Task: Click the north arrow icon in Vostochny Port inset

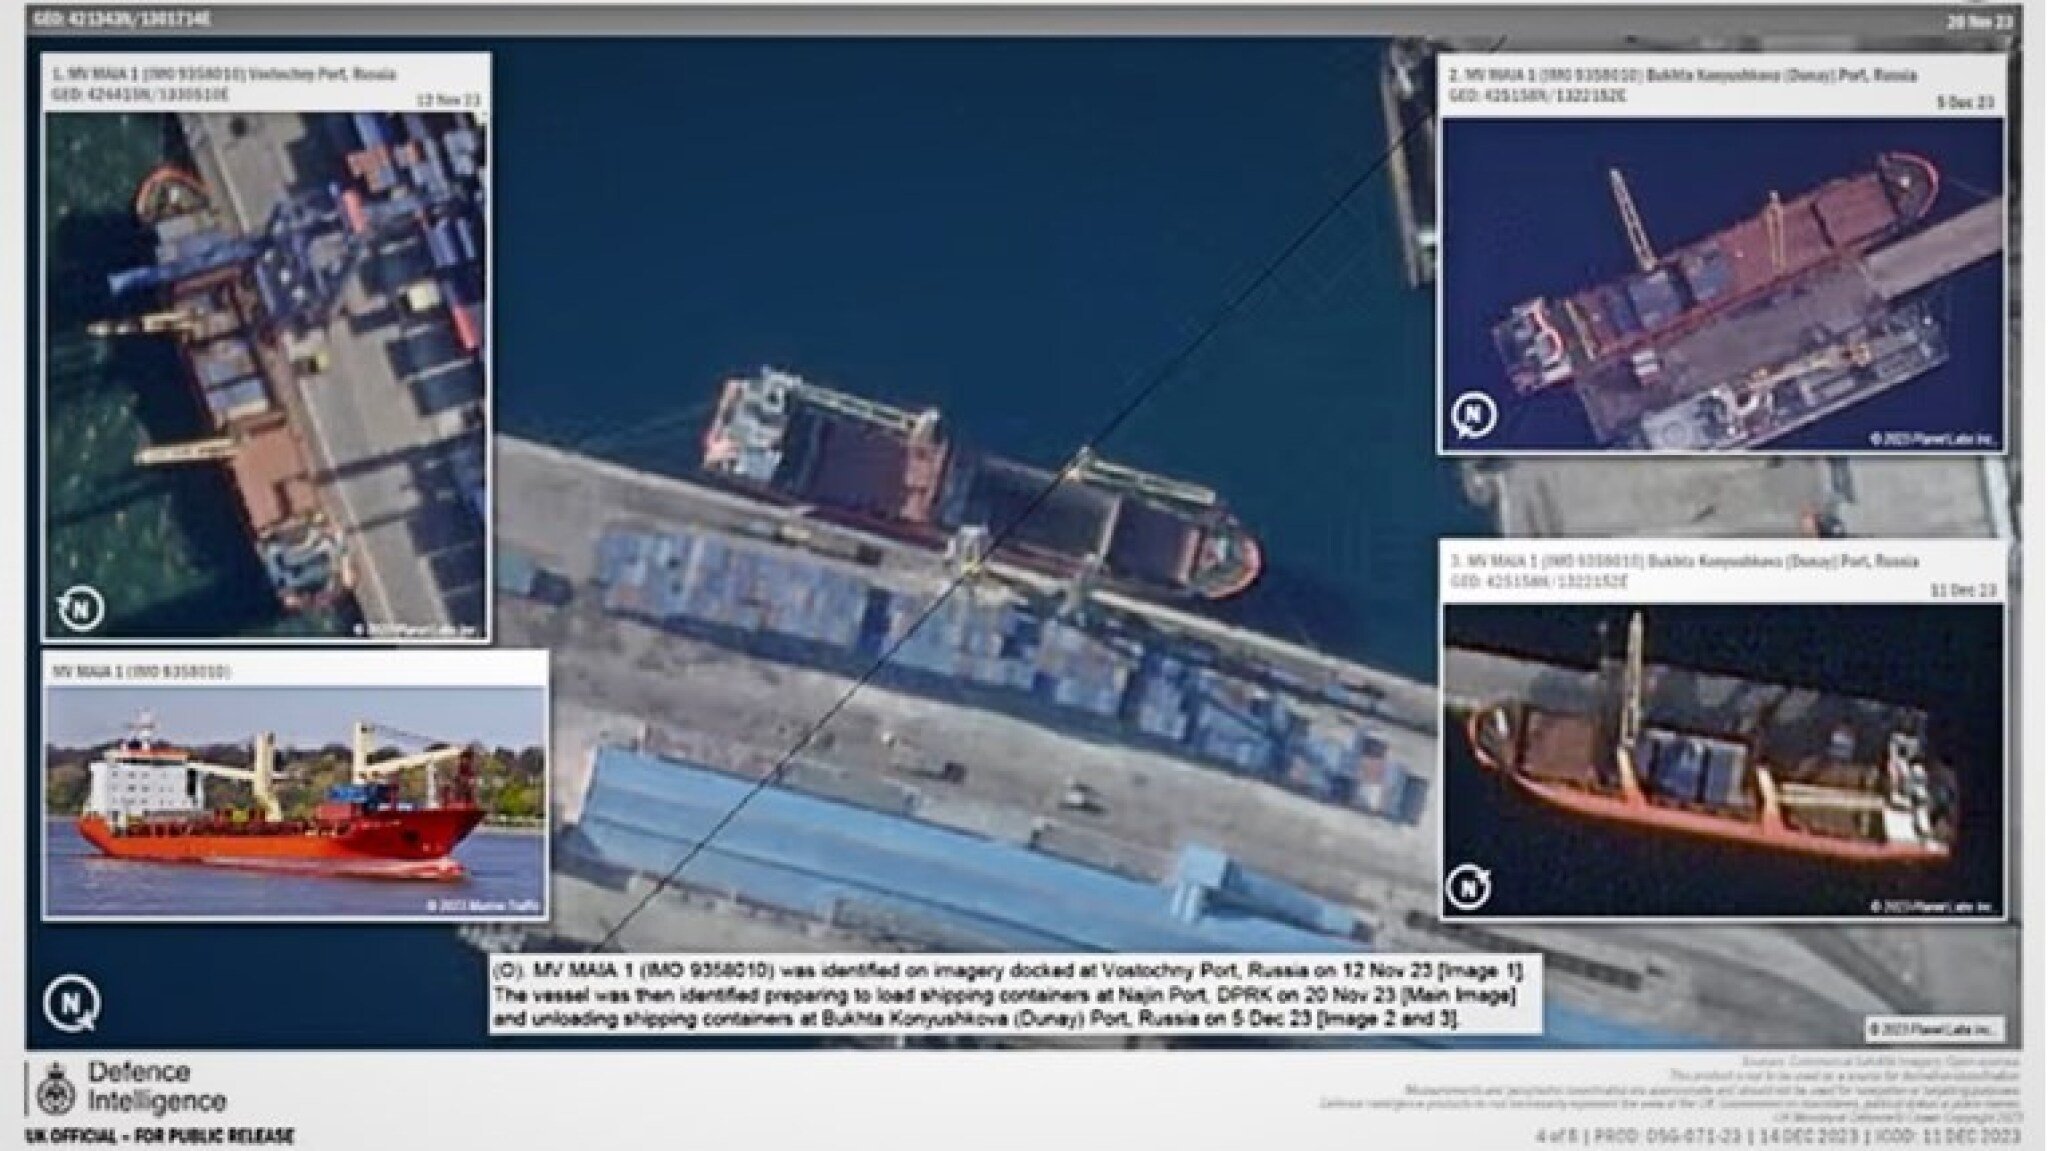Action: pyautogui.click(x=81, y=607)
